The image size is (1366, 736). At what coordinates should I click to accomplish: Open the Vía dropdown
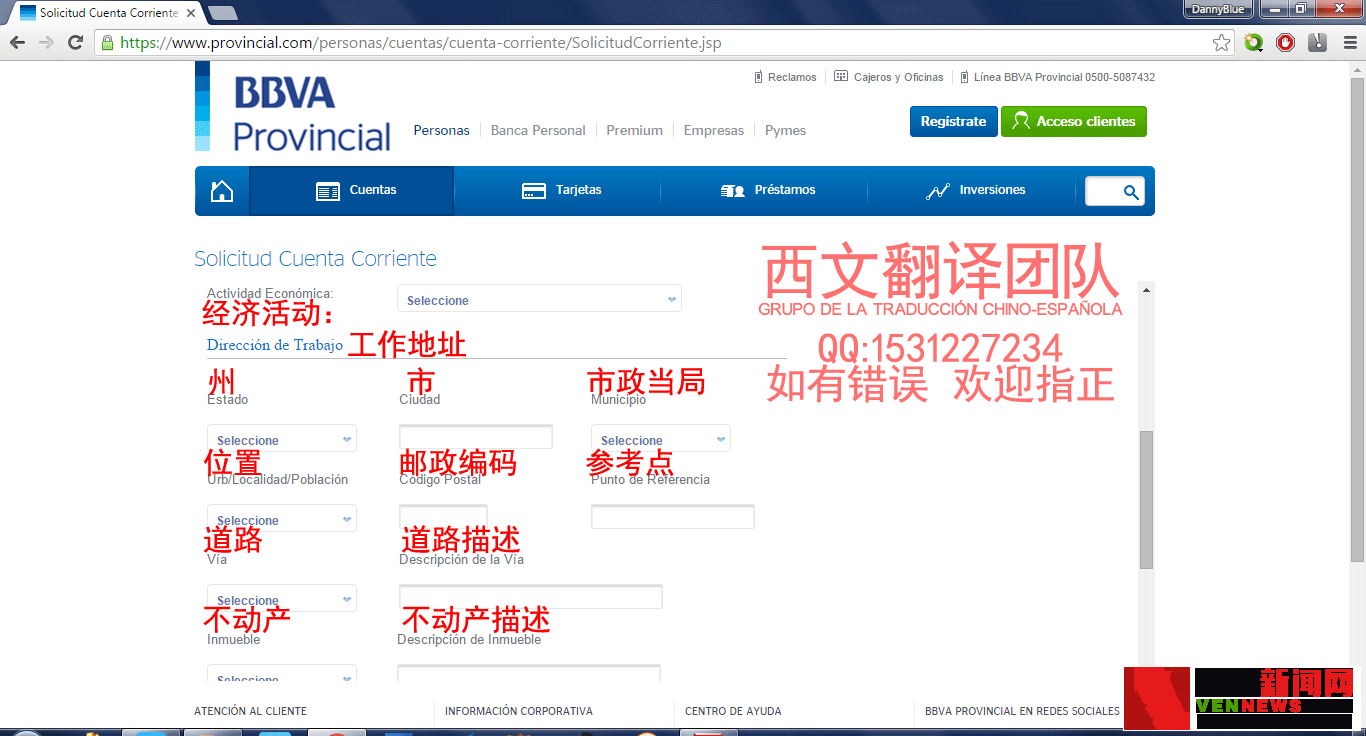click(281, 598)
